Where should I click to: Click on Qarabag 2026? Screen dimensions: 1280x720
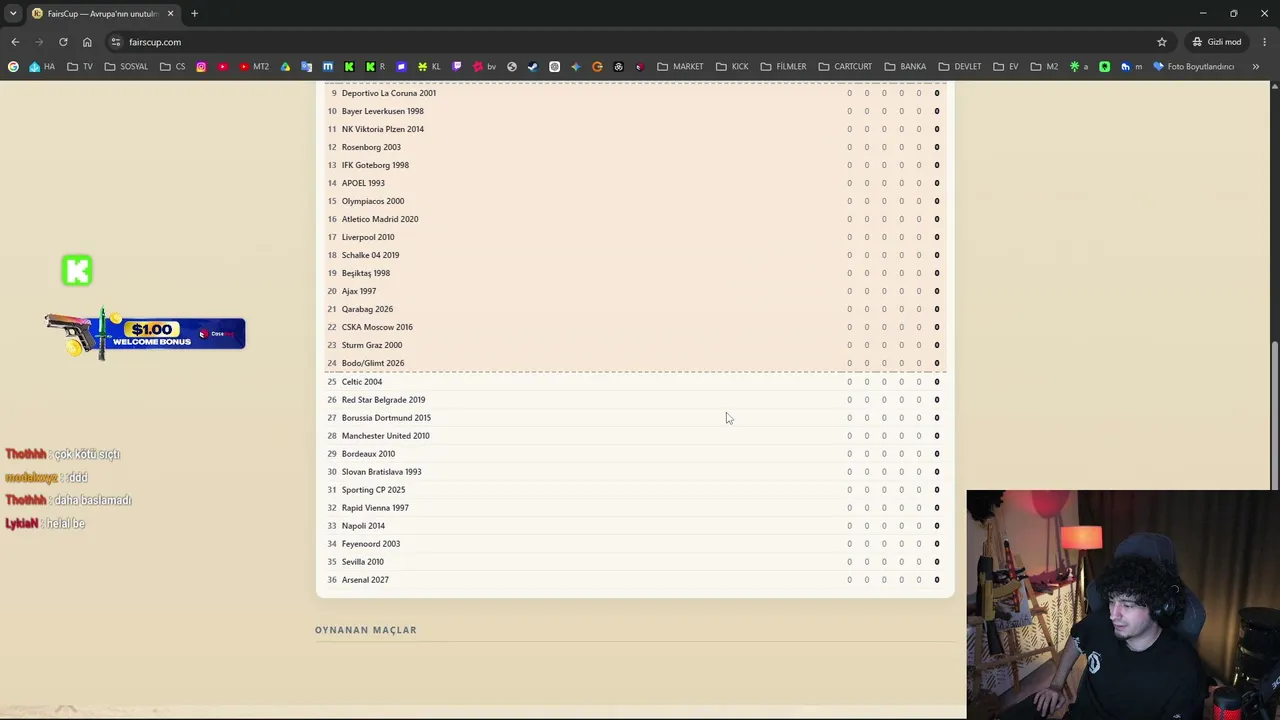367,309
